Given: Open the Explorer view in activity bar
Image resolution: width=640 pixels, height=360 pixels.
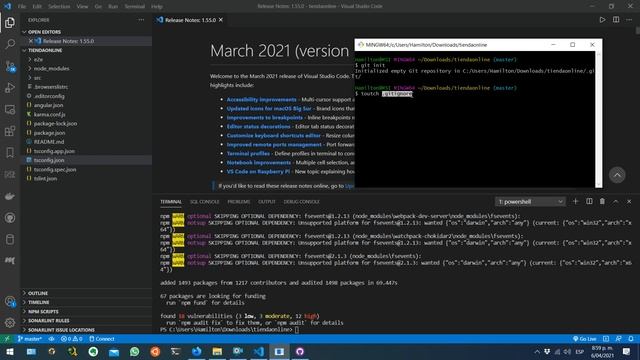Looking at the screenshot, I should pyautogui.click(x=10, y=22).
